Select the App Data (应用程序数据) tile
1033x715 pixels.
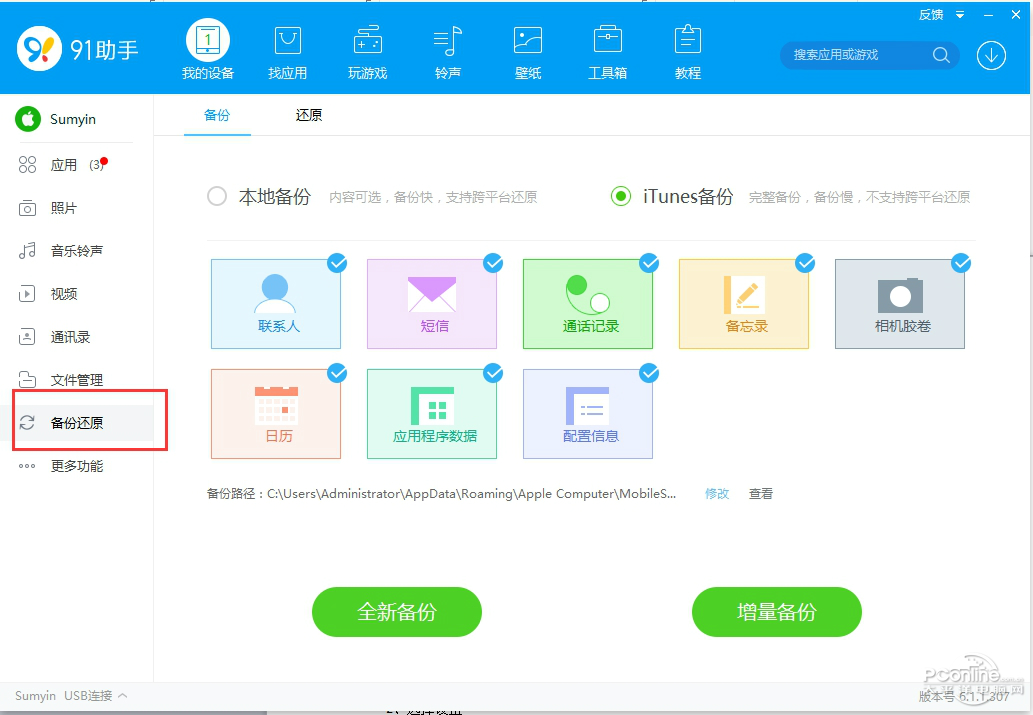(432, 414)
